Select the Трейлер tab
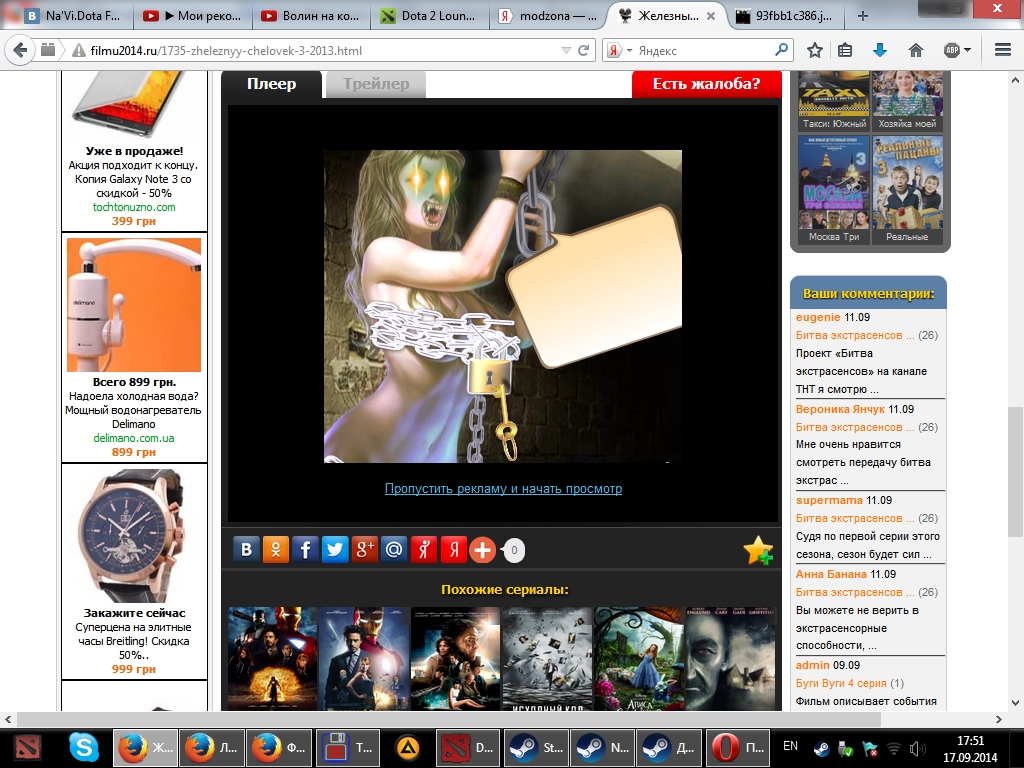The width and height of the screenshot is (1024, 768). click(376, 84)
